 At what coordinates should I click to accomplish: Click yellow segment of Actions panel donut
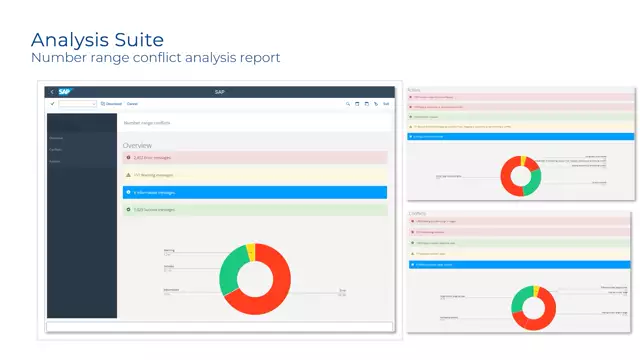click(523, 160)
